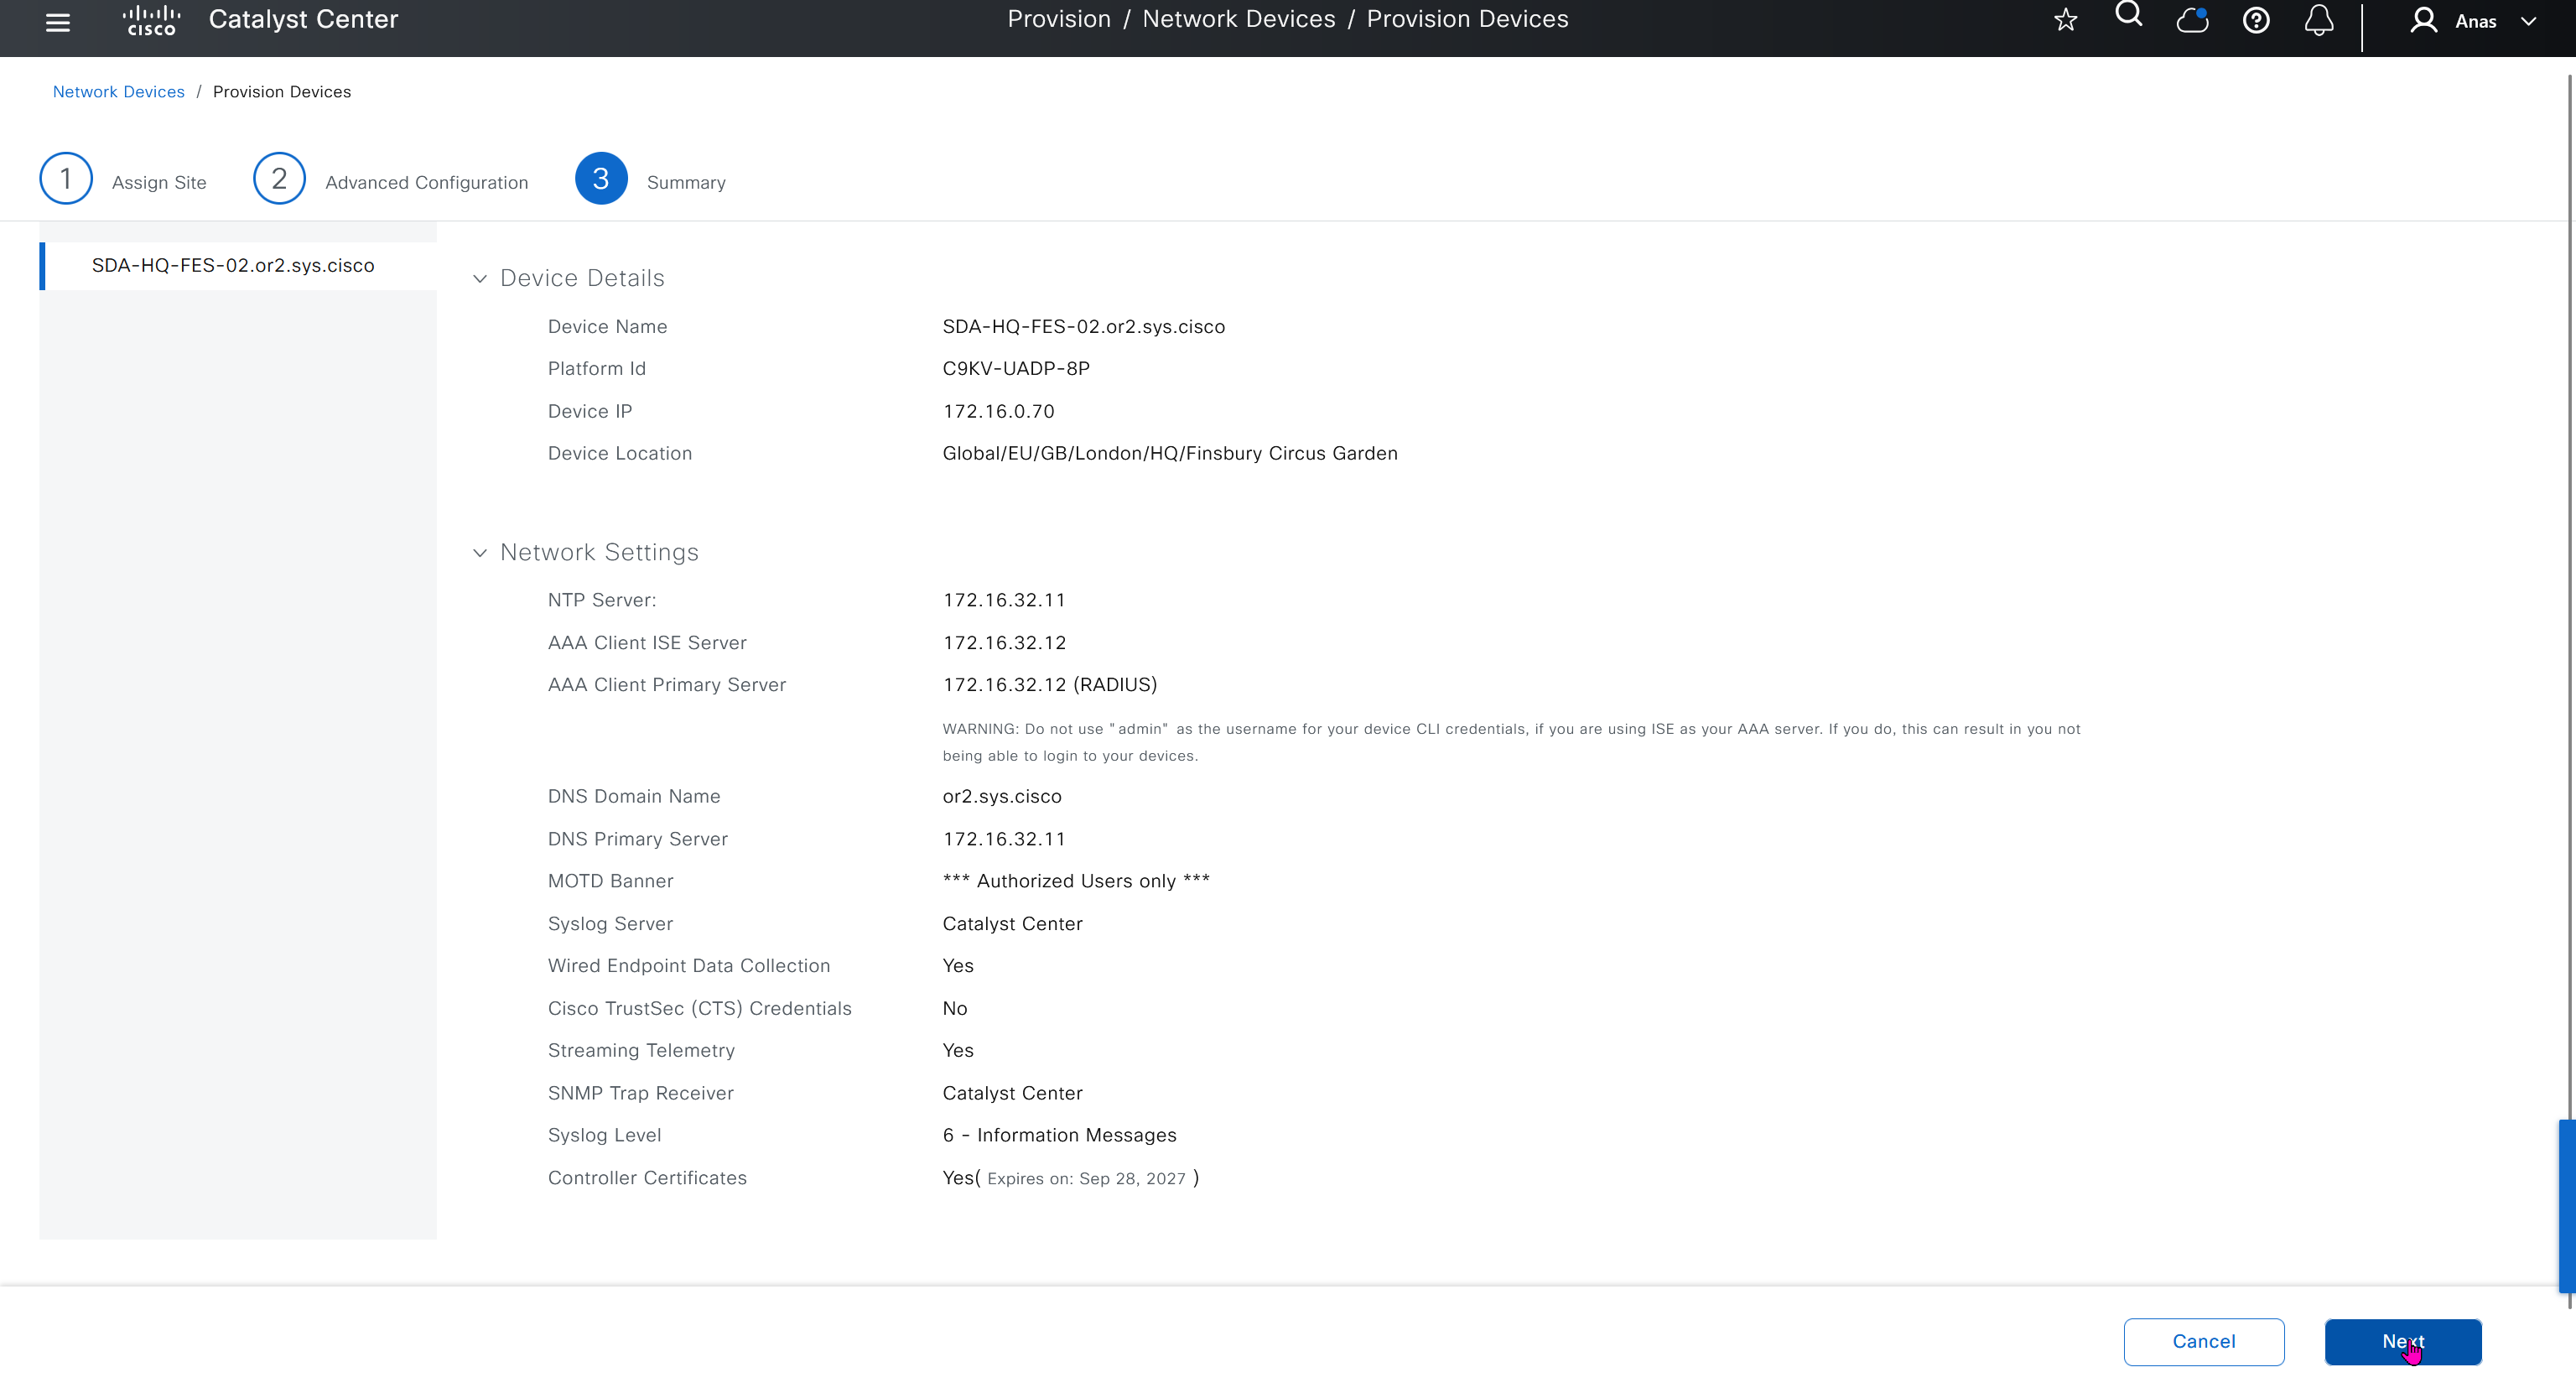Open the cloud status icon

2192,20
